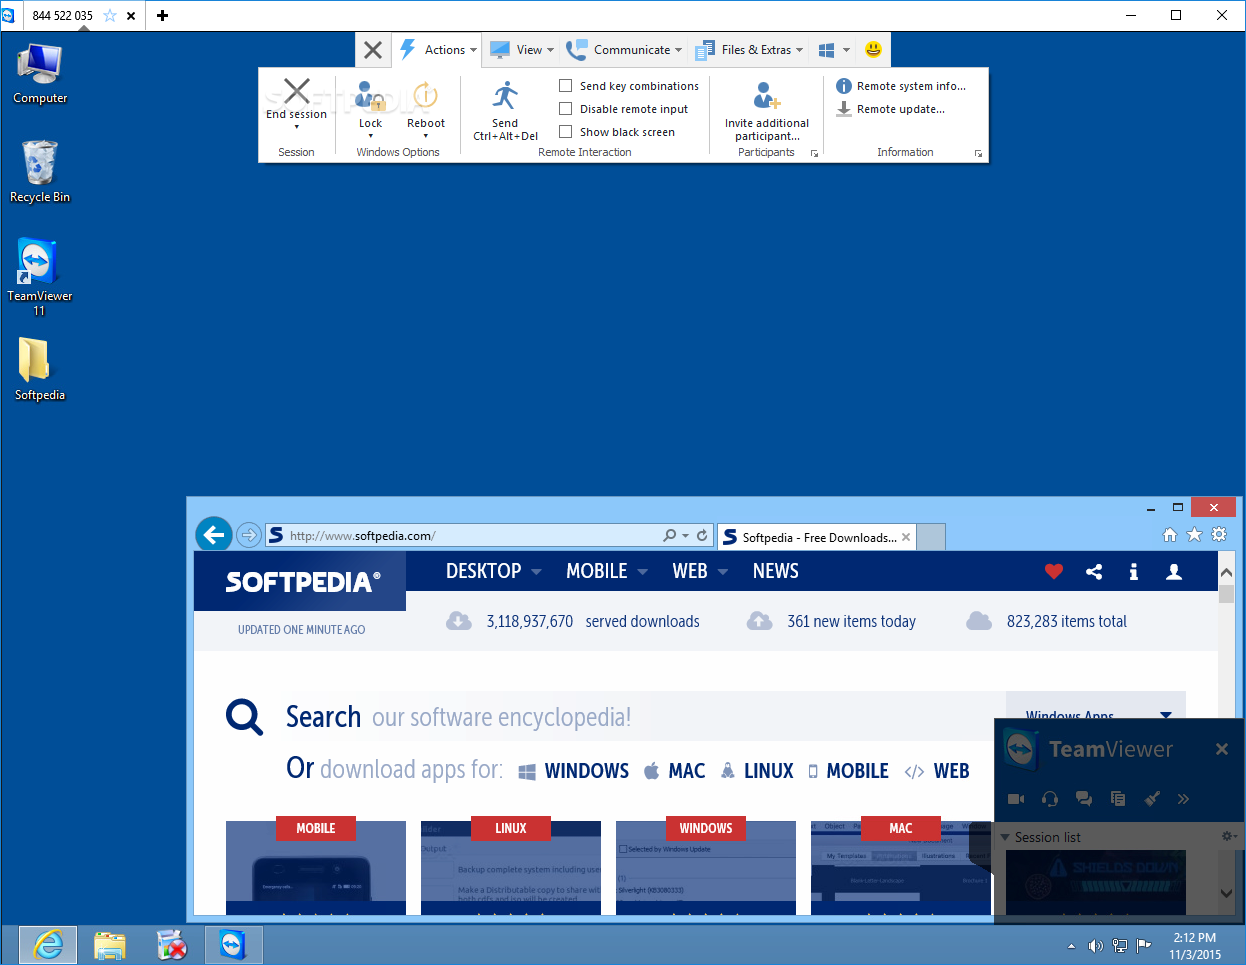
Task: Click the browser refresh icon in address bar
Action: pos(702,535)
